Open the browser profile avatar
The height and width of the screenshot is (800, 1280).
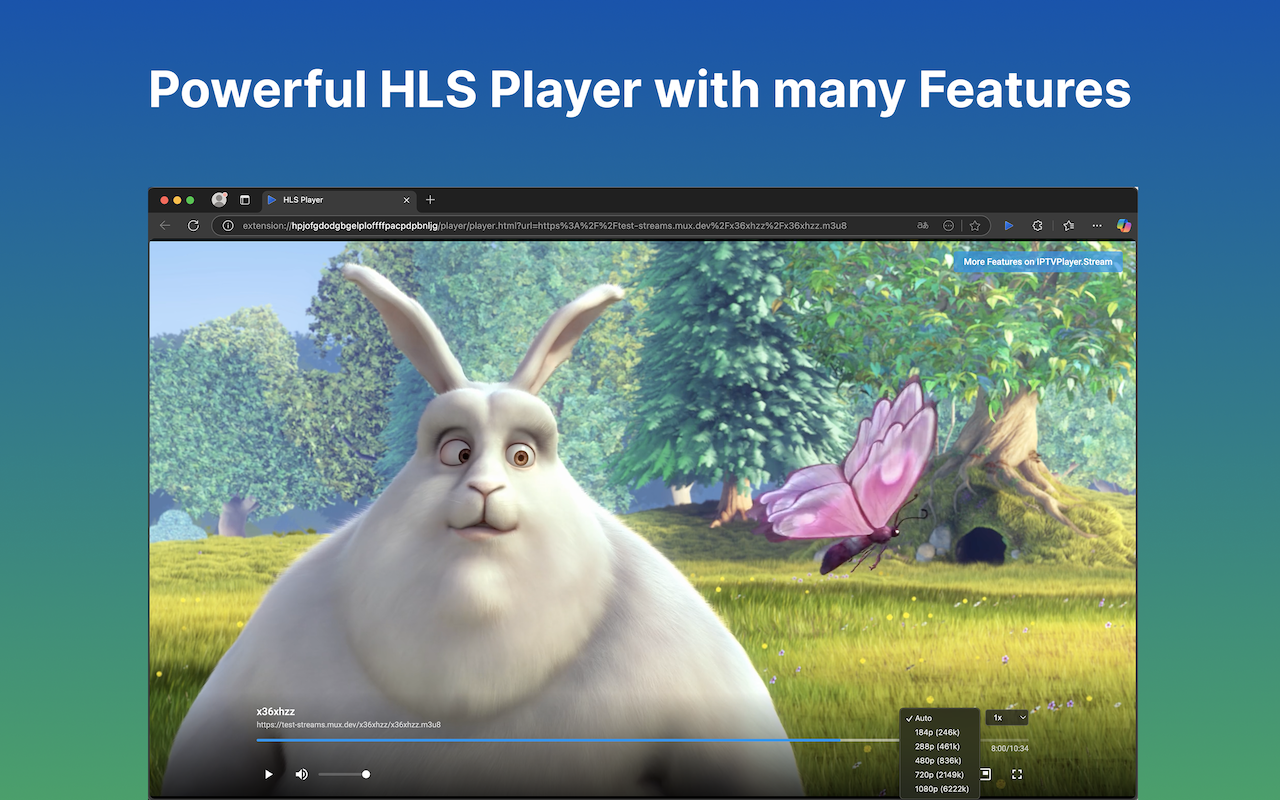click(x=219, y=200)
